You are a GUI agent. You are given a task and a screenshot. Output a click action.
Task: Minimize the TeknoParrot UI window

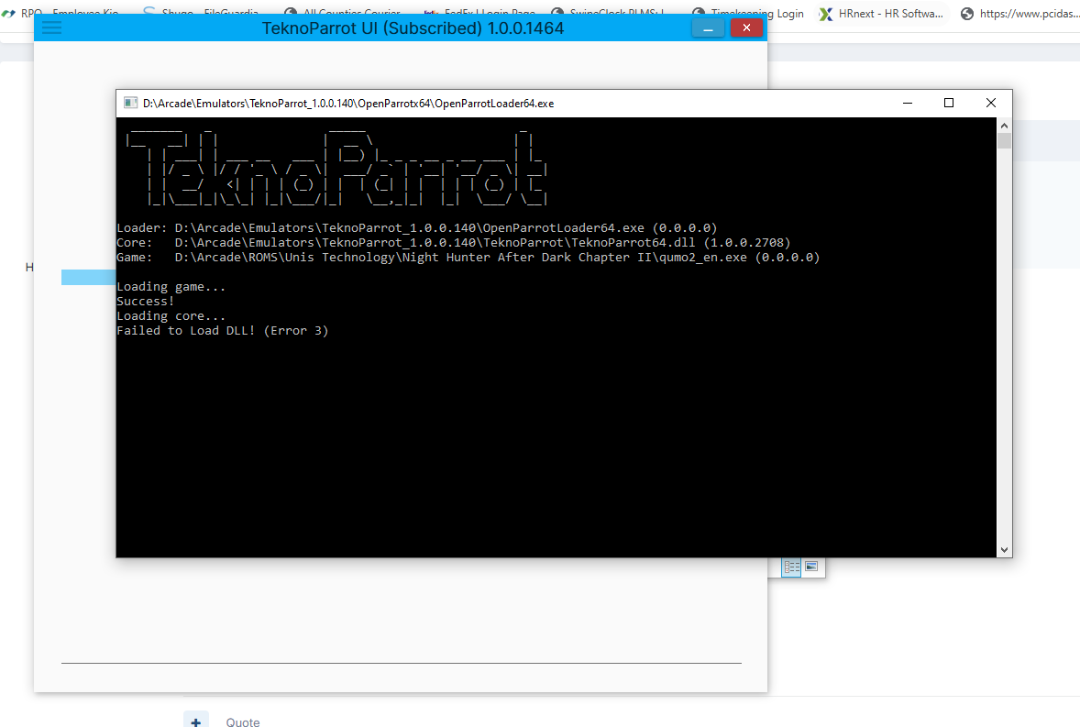coord(708,29)
